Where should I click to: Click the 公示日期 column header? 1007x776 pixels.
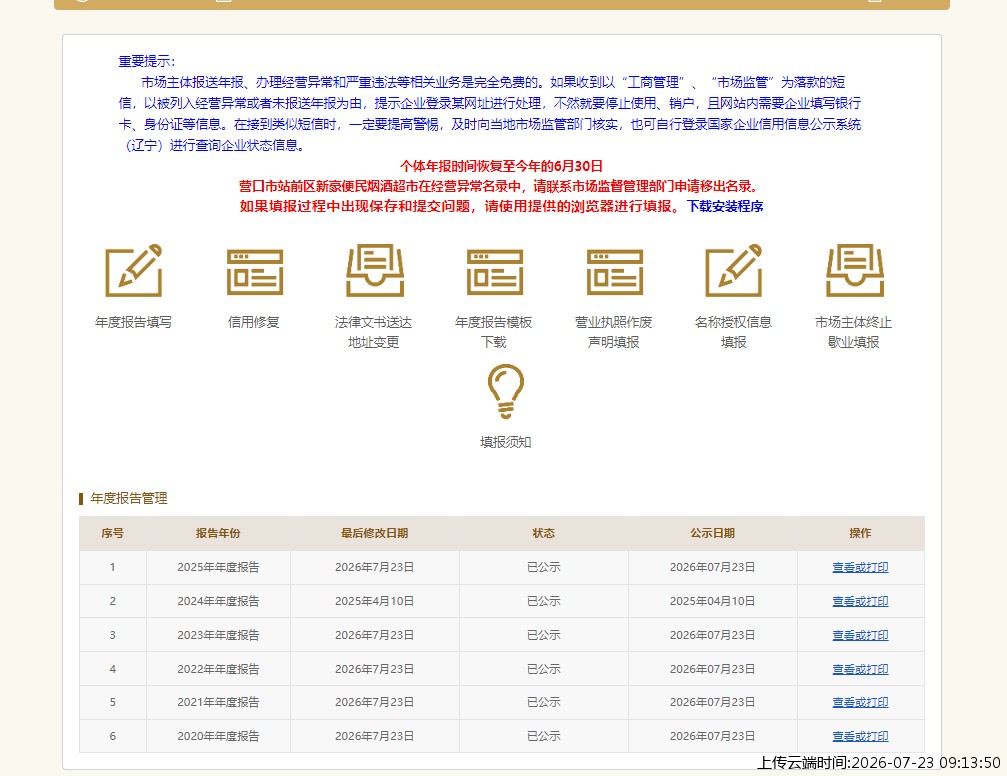(712, 533)
